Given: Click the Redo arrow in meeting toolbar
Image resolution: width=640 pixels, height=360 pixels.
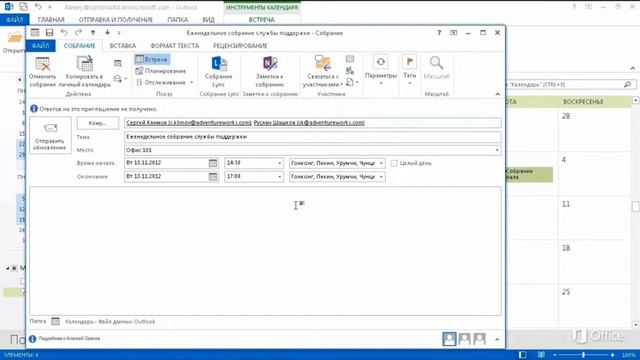Looking at the screenshot, I should pos(78,33).
